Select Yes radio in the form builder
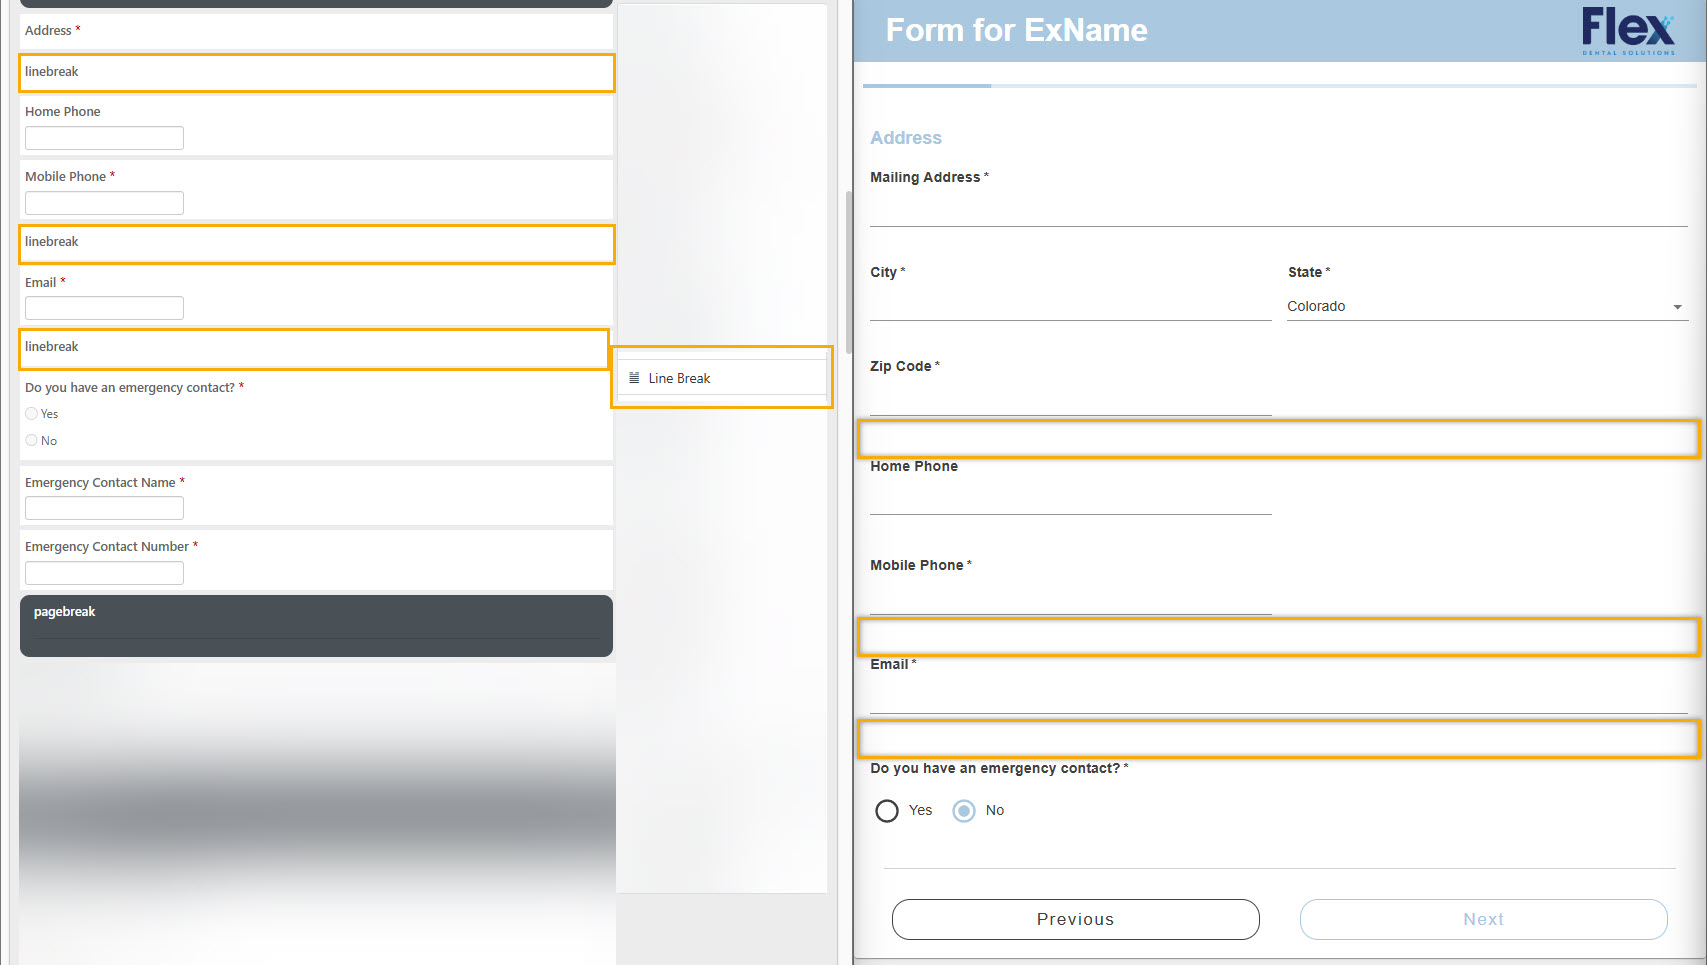 pos(32,414)
